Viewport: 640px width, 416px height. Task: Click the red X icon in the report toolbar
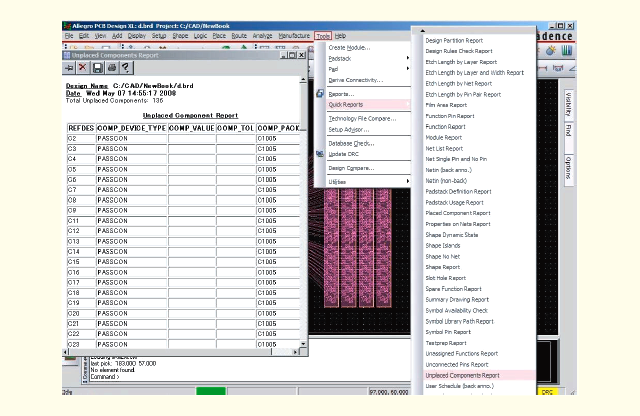tap(82, 67)
